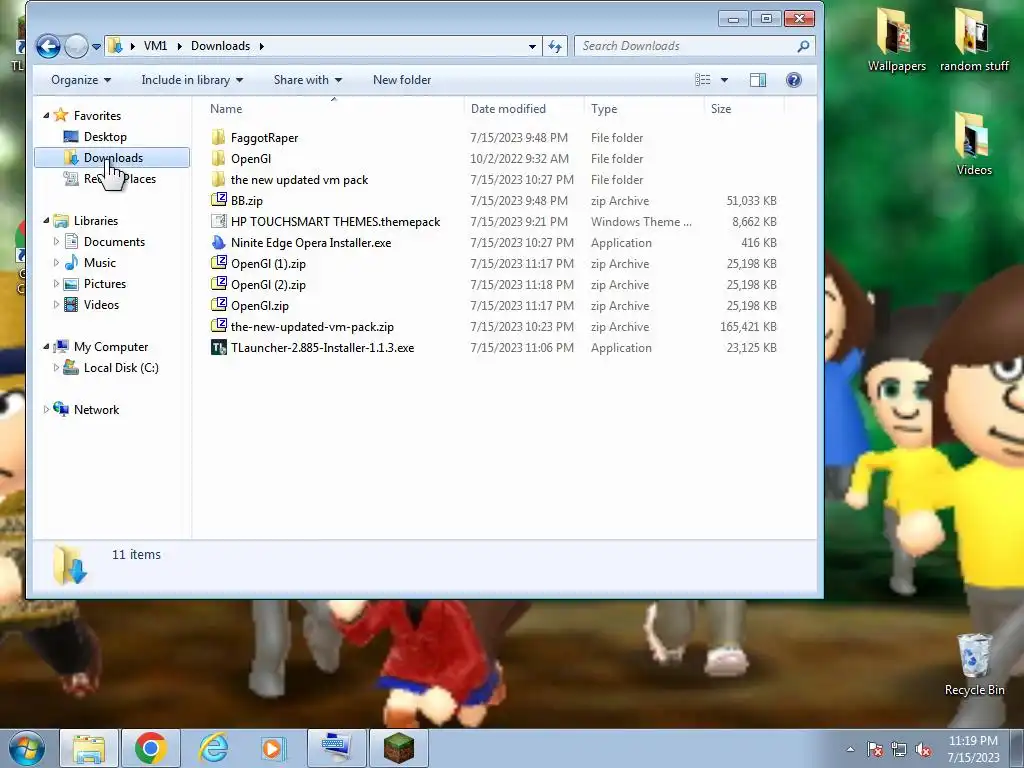Select the Pictures library
The height and width of the screenshot is (768, 1024).
(104, 283)
